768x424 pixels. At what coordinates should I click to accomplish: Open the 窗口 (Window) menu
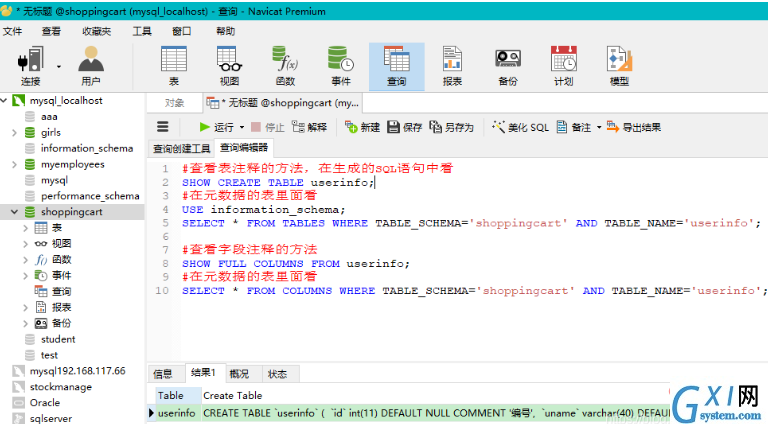[x=182, y=31]
